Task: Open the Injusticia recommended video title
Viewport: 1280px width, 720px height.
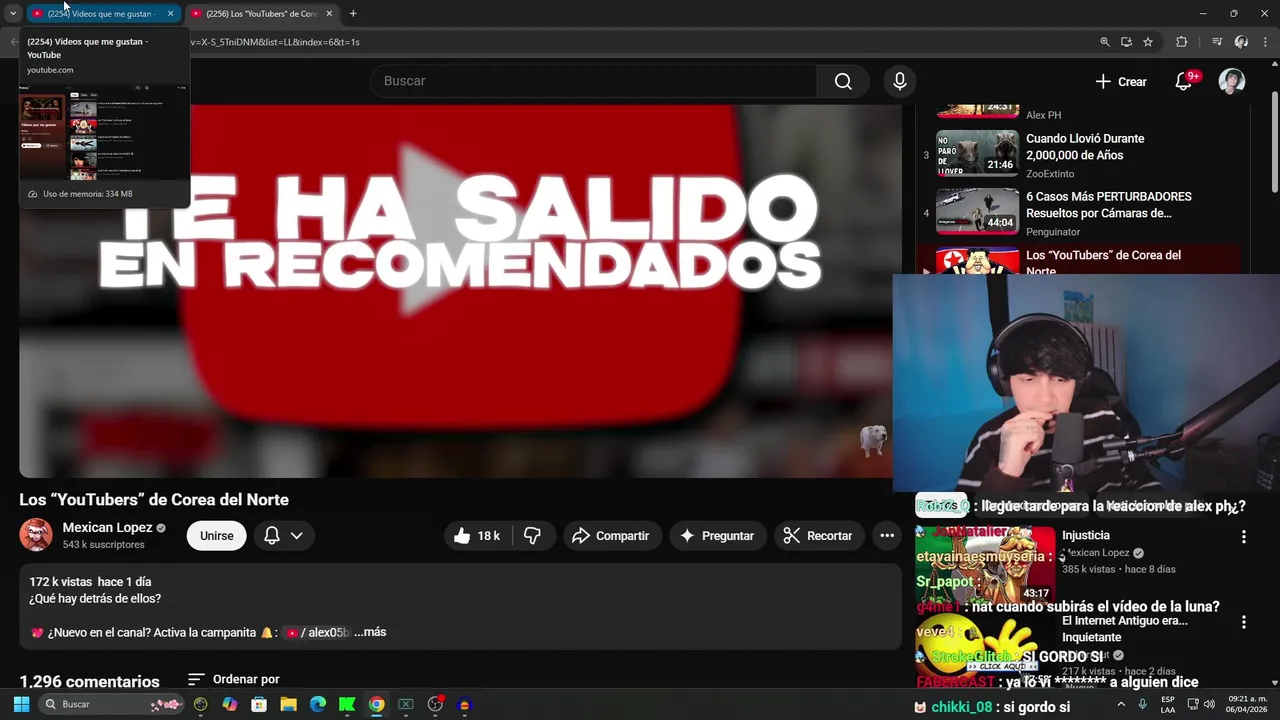Action: (x=1086, y=535)
